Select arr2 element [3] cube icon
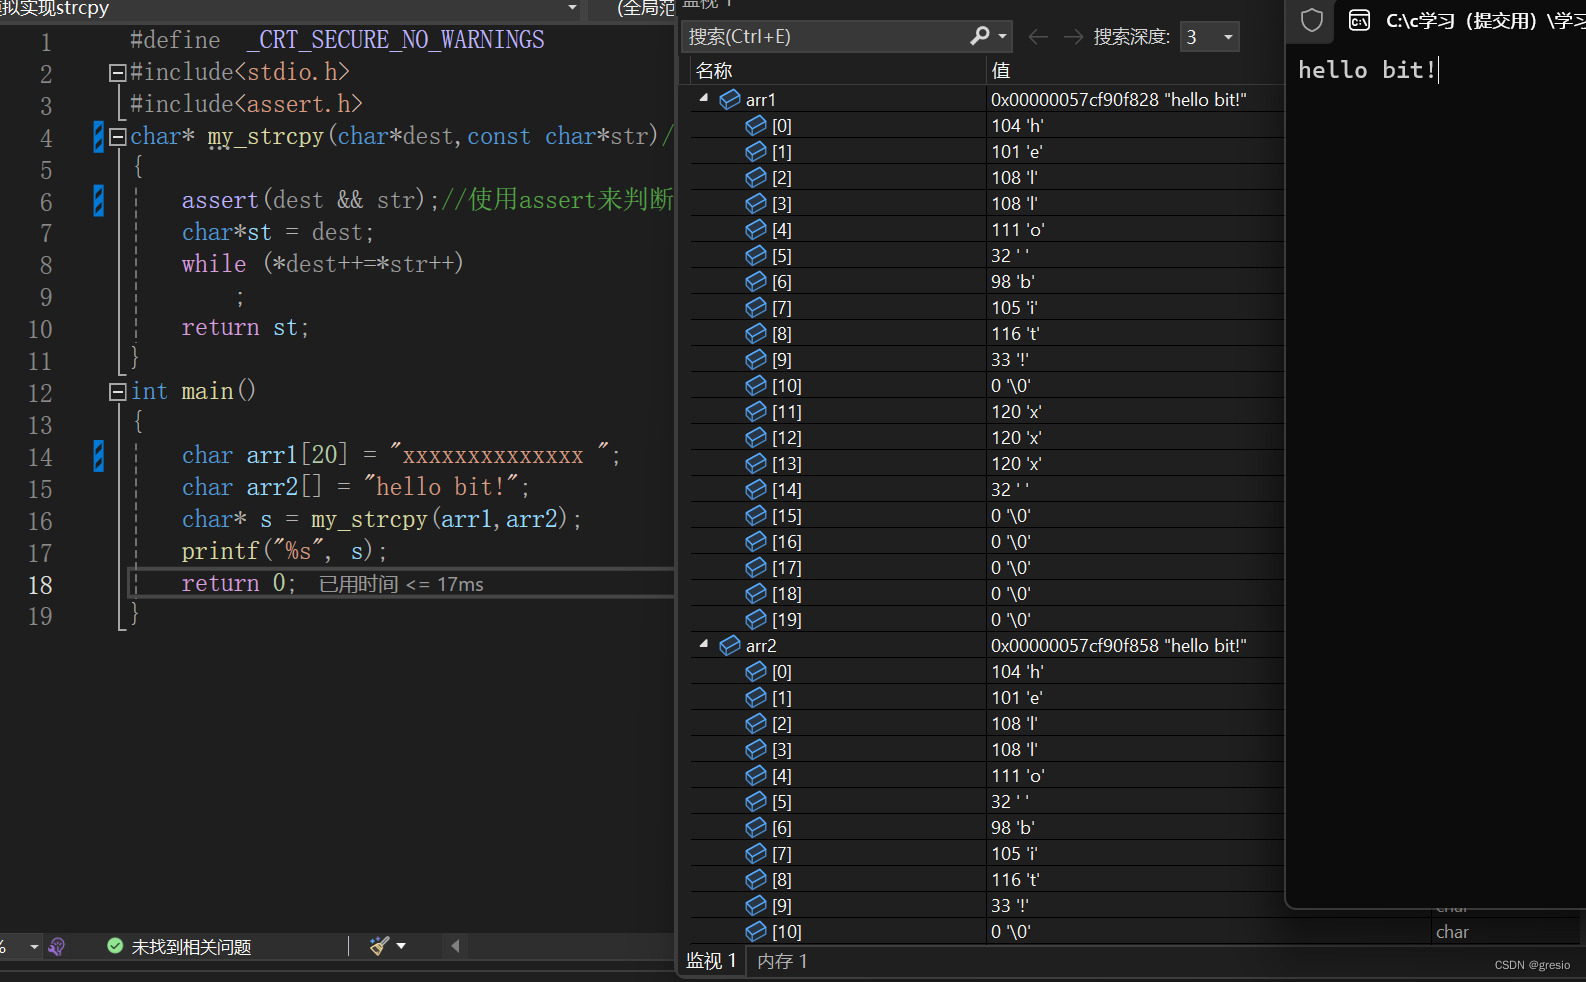This screenshot has height=982, width=1586. [x=756, y=749]
